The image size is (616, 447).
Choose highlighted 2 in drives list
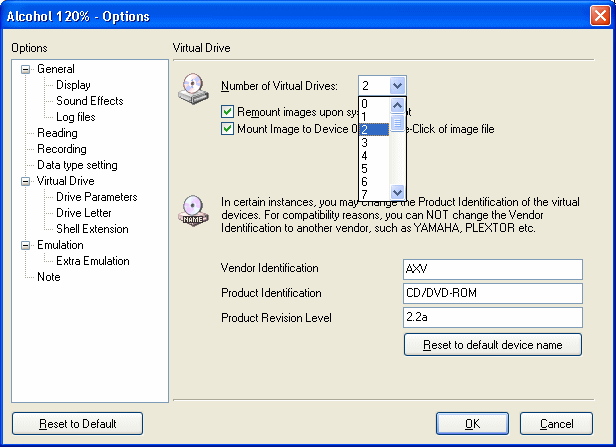coord(374,129)
